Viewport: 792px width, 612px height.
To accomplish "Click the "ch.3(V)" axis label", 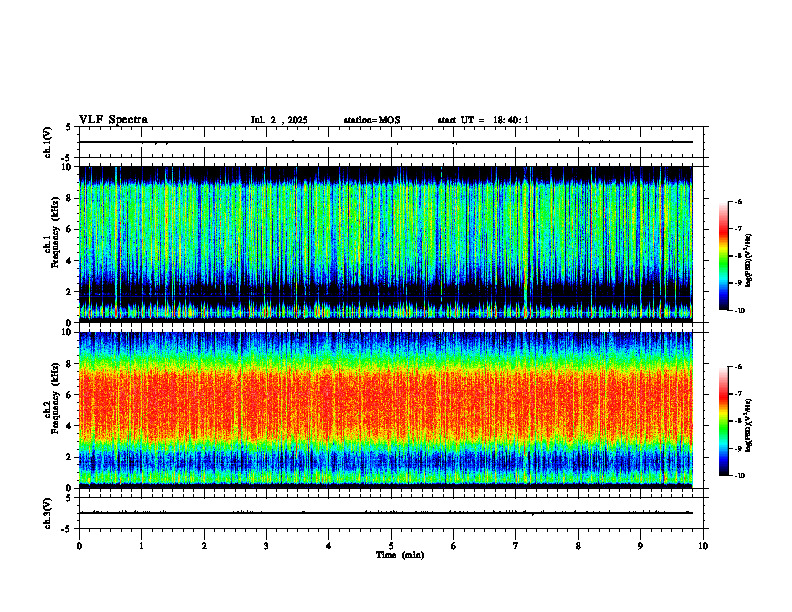I will 47,513.
